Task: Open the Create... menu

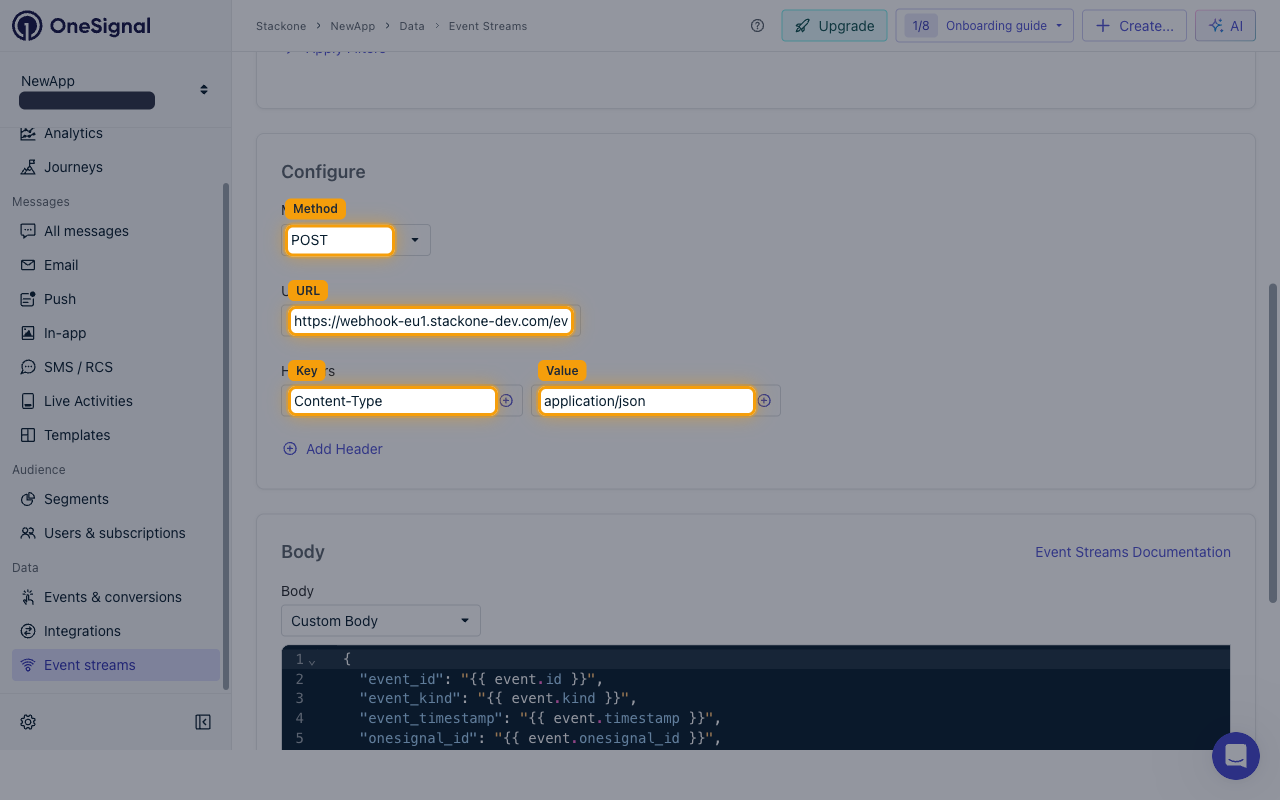Action: click(1134, 26)
